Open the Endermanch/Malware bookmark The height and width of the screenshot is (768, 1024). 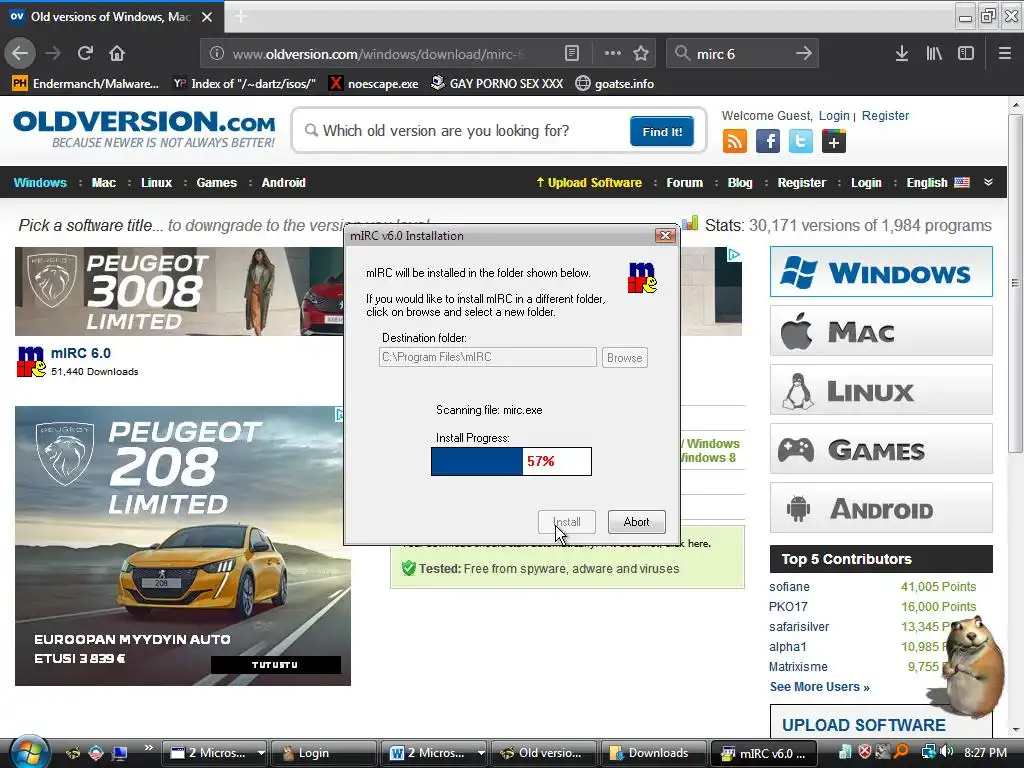pyautogui.click(x=86, y=84)
